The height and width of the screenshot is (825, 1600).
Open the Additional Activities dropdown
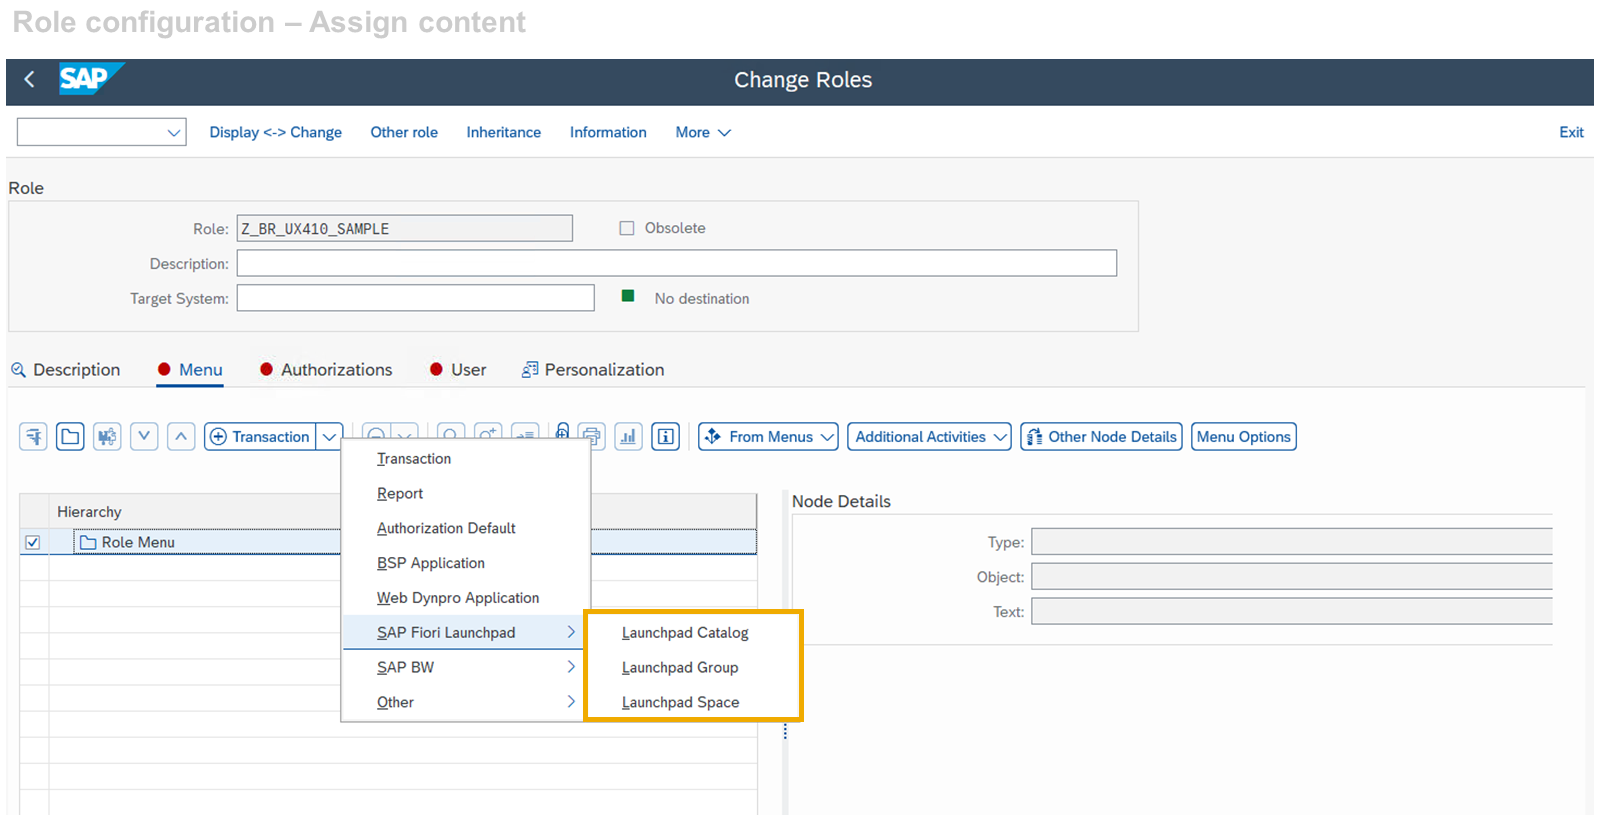click(929, 437)
